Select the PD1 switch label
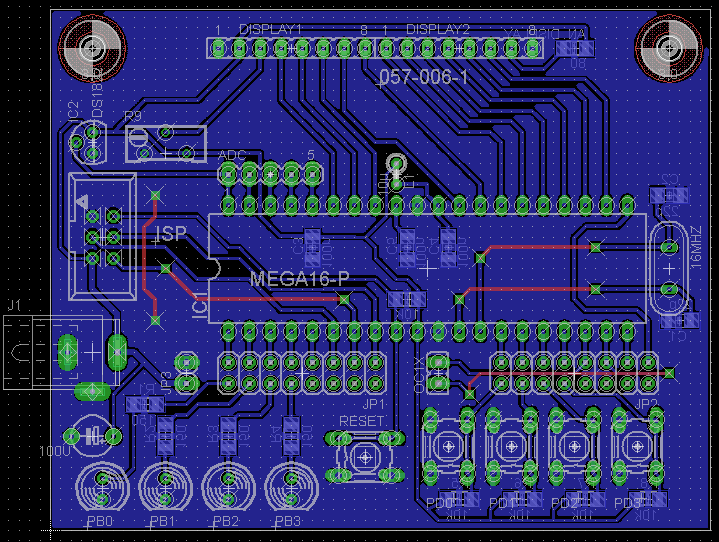 [501, 503]
